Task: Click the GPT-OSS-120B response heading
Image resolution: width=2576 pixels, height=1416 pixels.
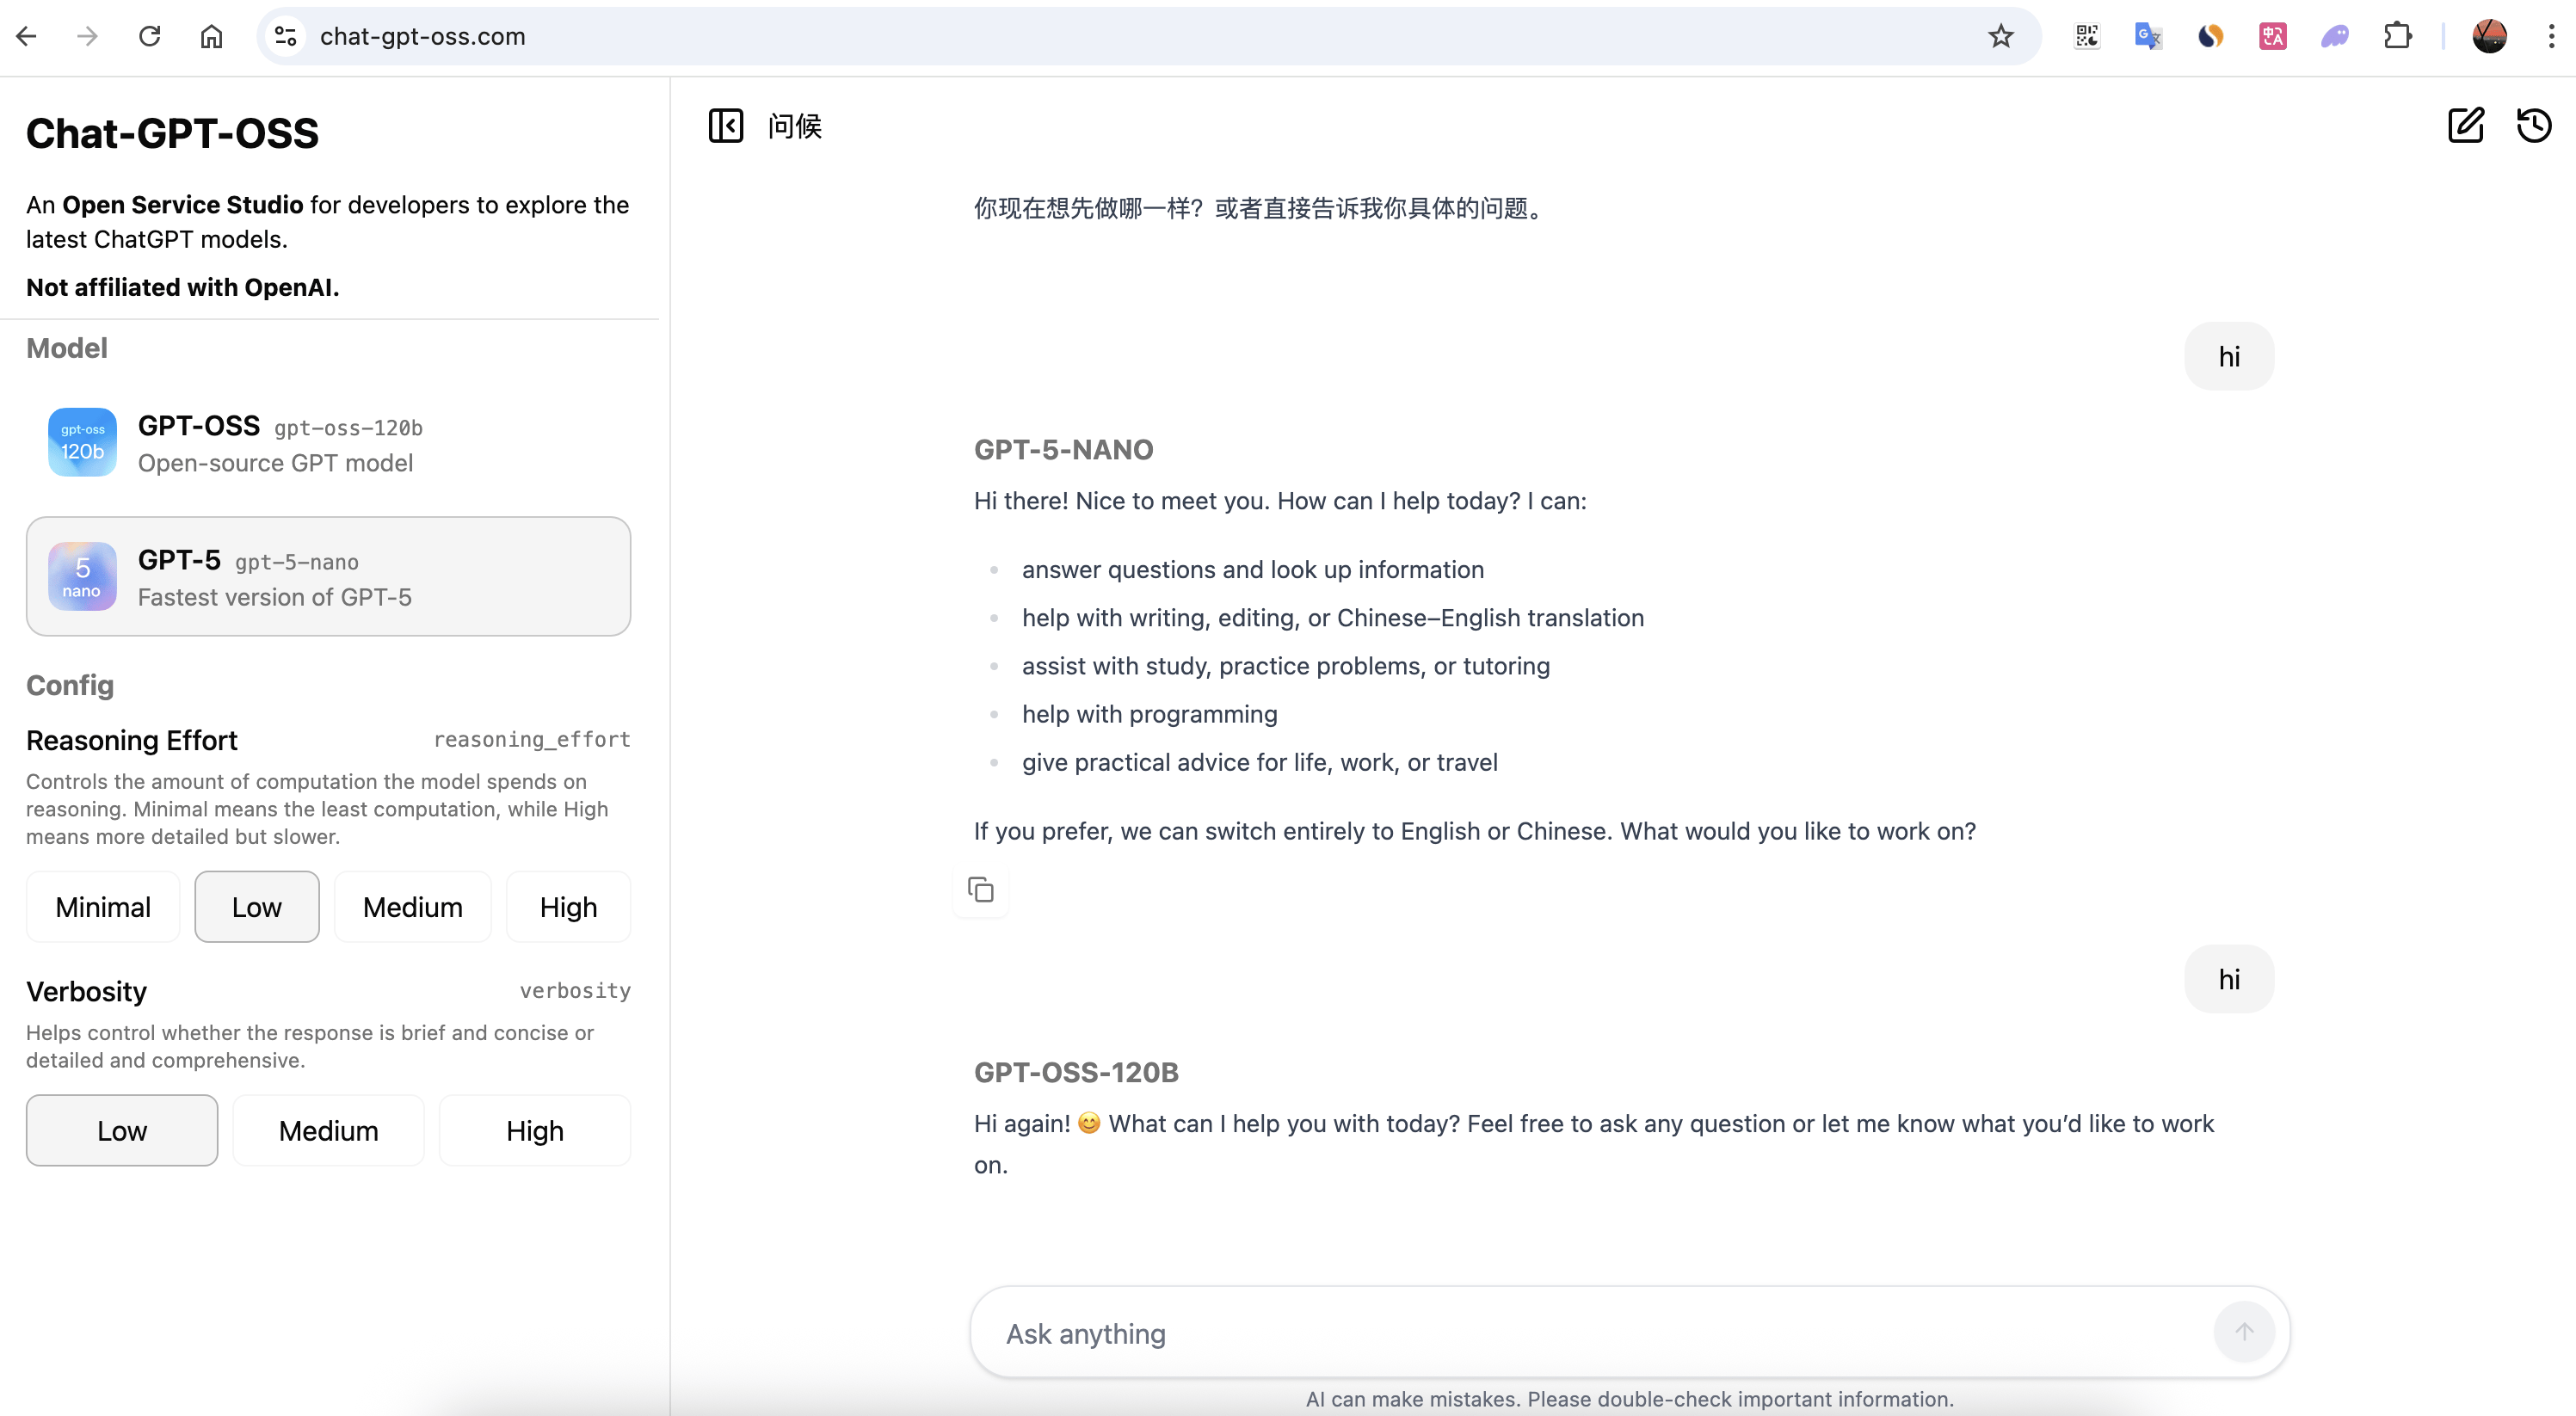Action: (1076, 1073)
